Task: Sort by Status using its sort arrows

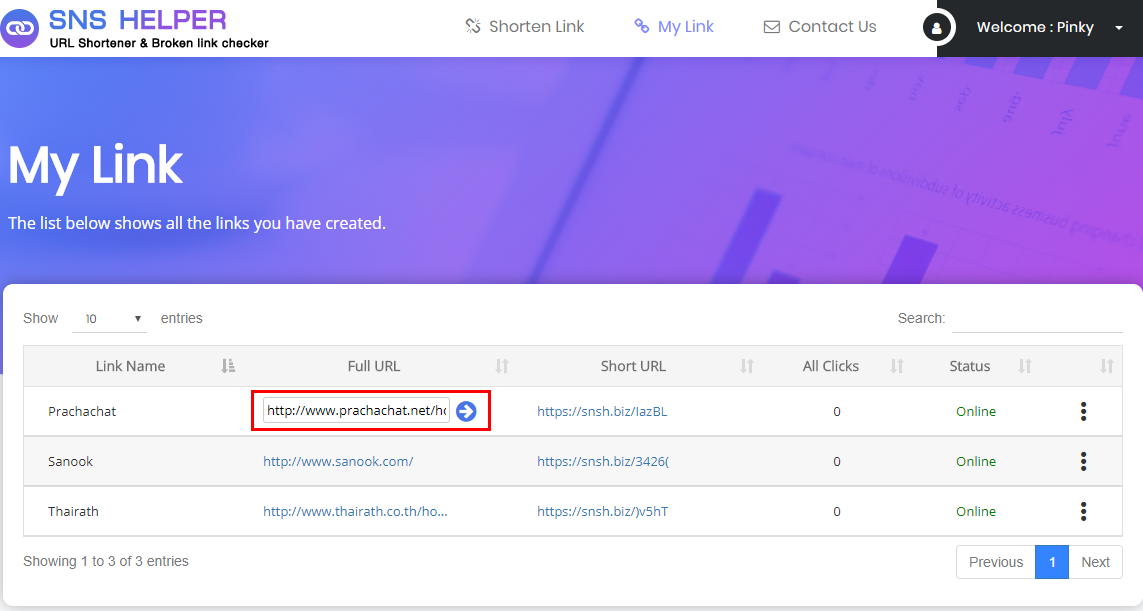Action: click(1025, 366)
